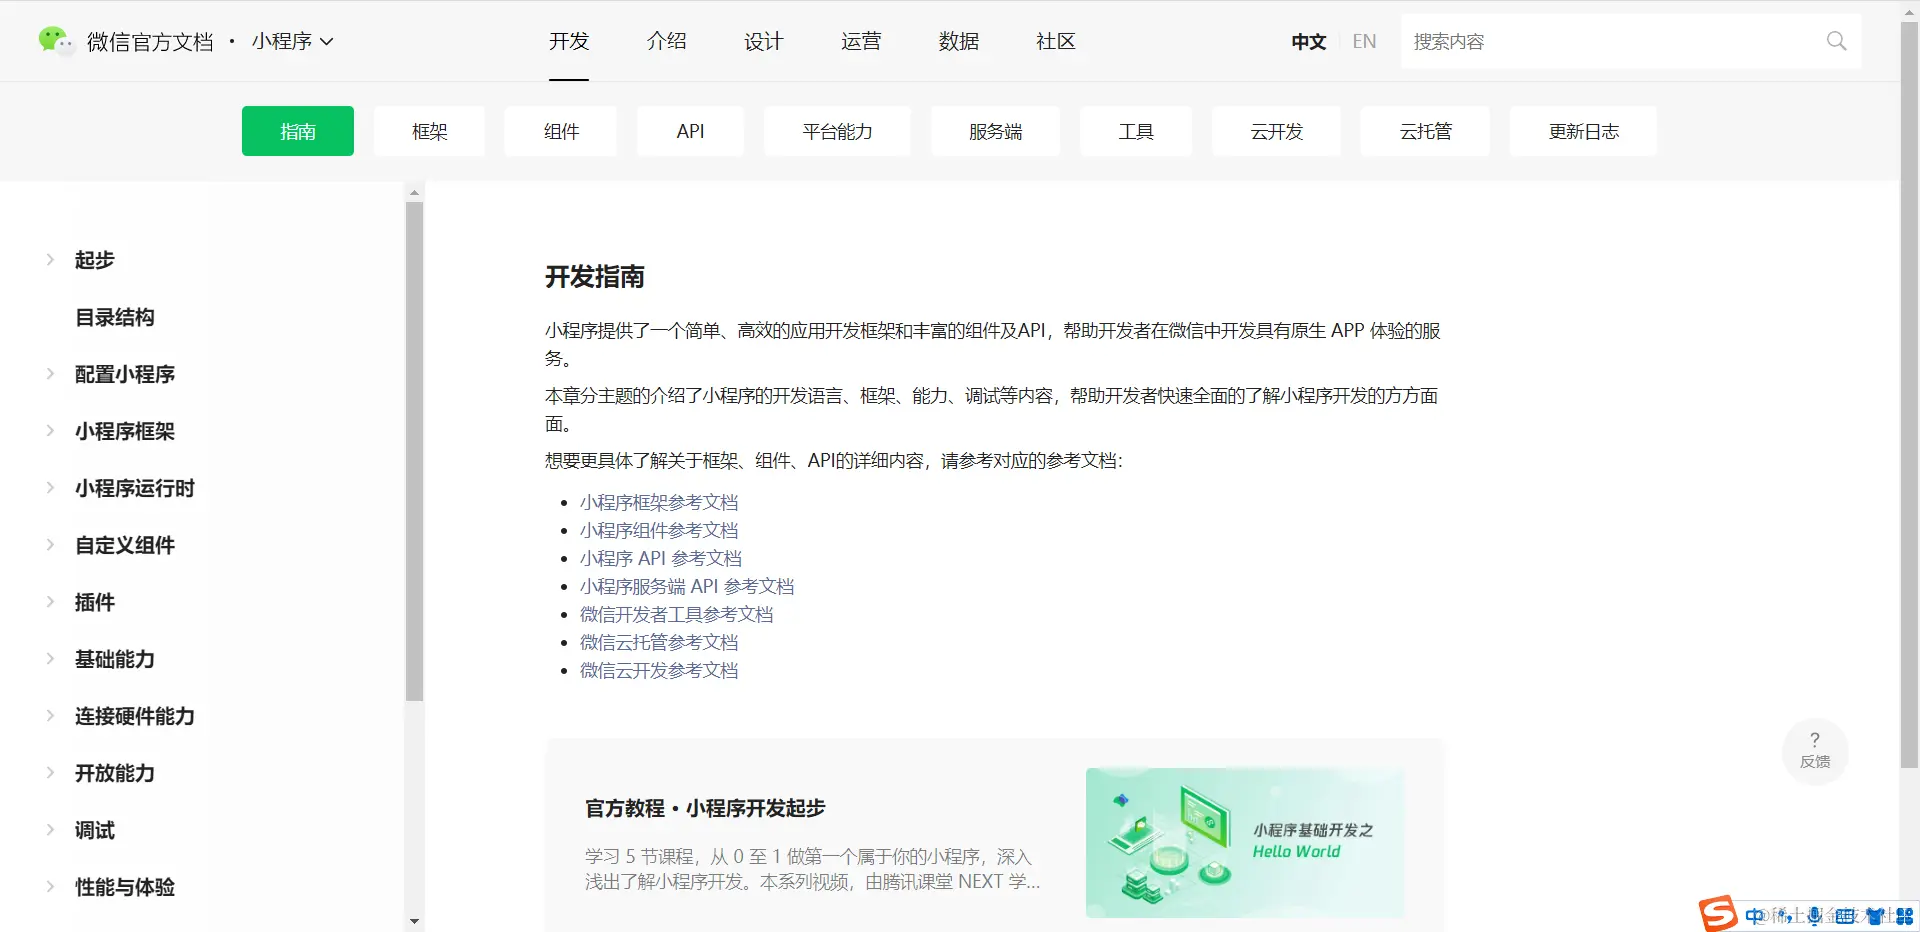Expand the 自定义组件 section chevron
The height and width of the screenshot is (932, 1920).
click(50, 545)
